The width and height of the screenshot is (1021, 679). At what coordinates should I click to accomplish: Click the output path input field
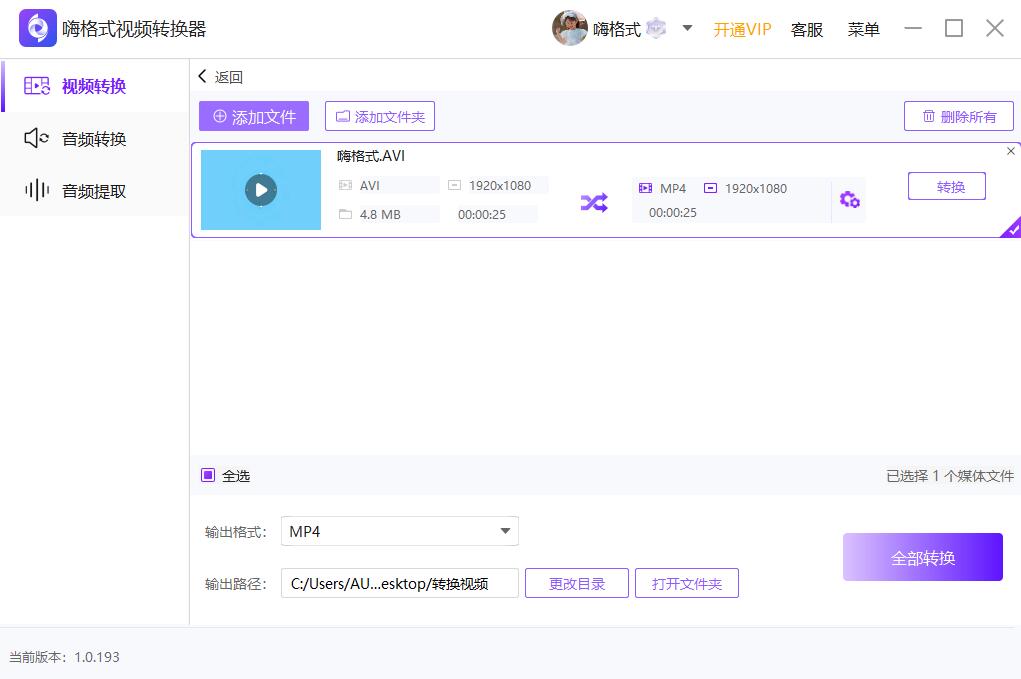coord(399,583)
